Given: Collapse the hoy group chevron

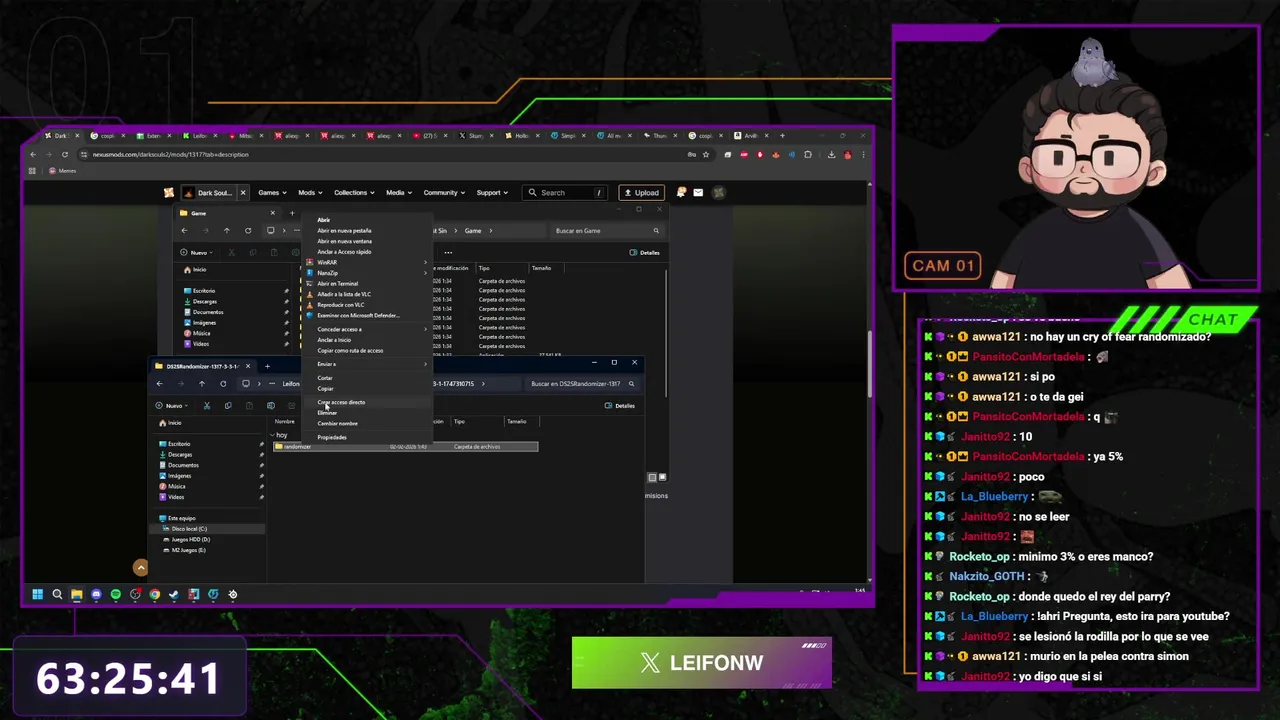Looking at the screenshot, I should [x=271, y=435].
